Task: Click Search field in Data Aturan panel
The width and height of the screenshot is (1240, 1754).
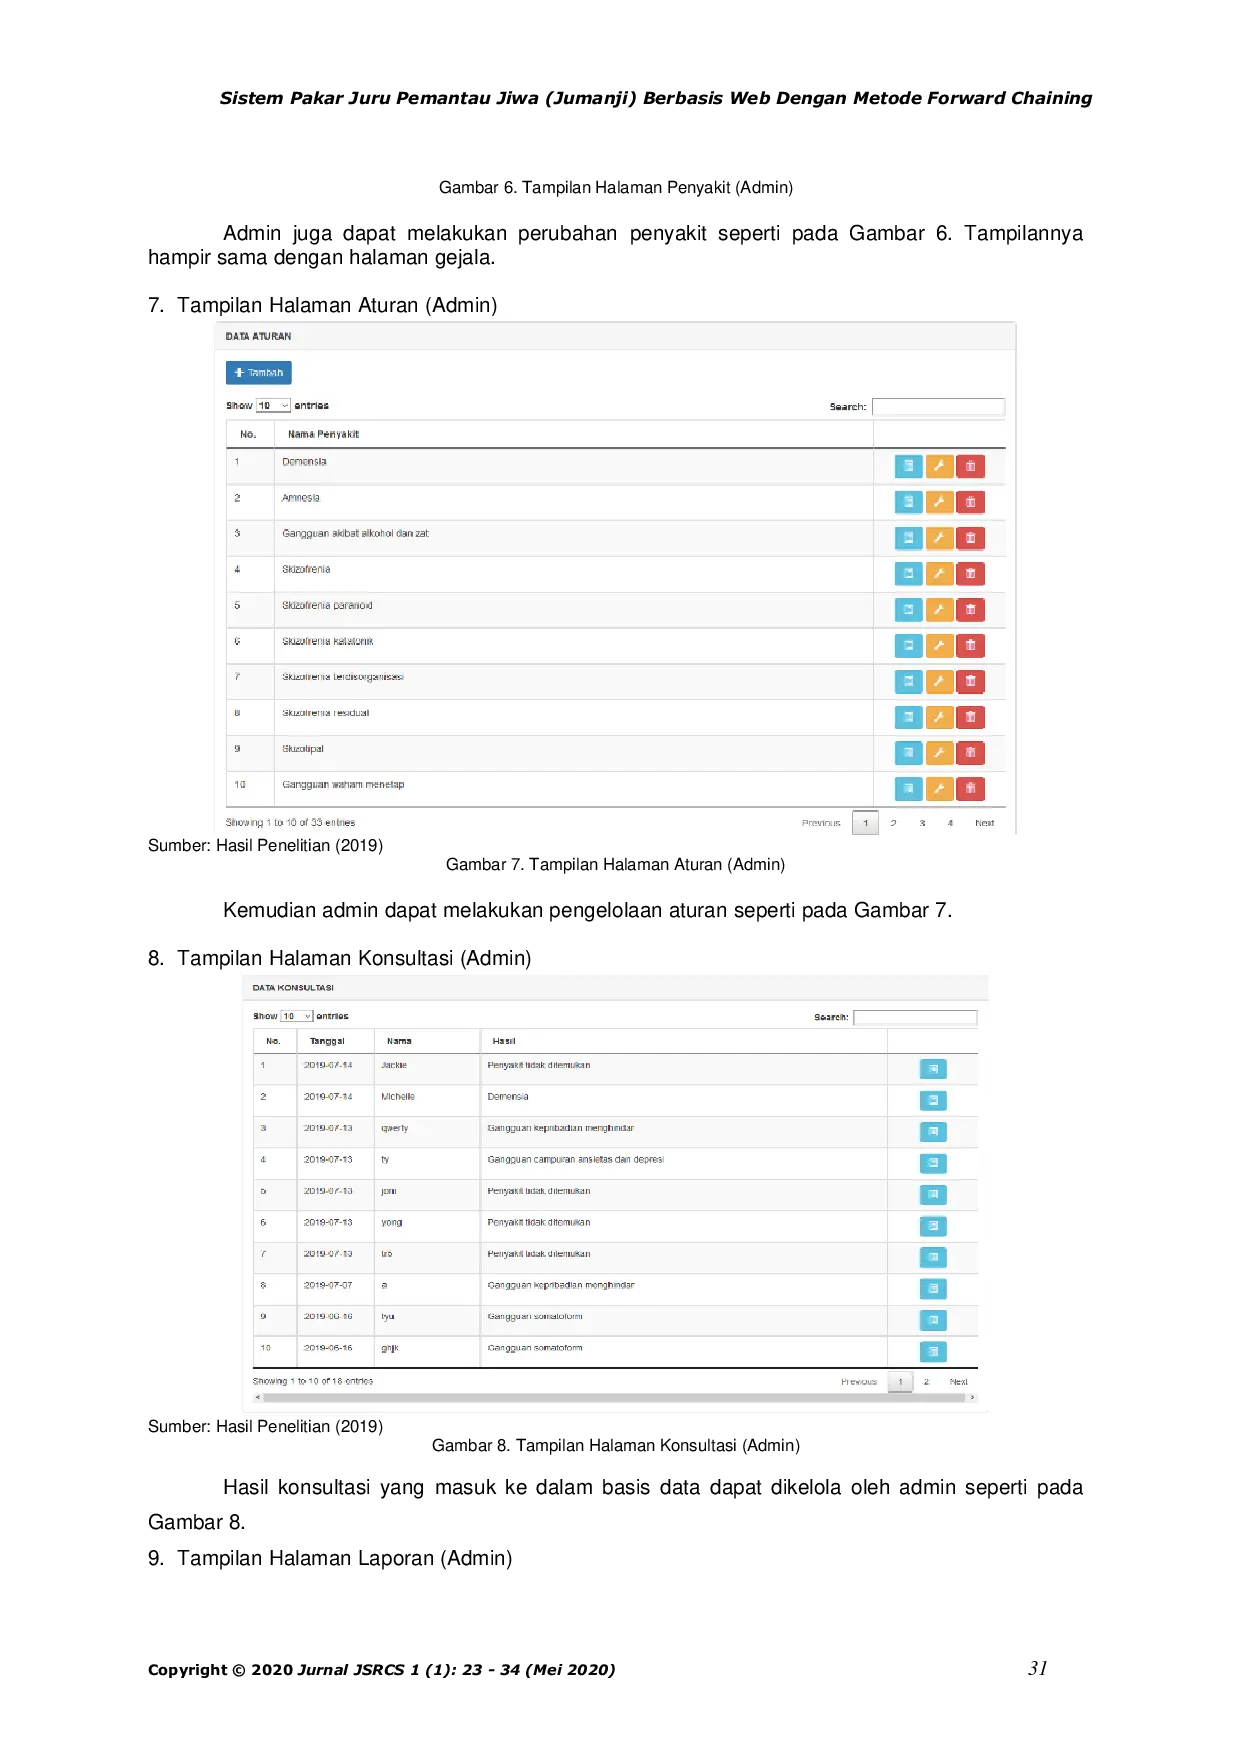Action: coord(937,407)
